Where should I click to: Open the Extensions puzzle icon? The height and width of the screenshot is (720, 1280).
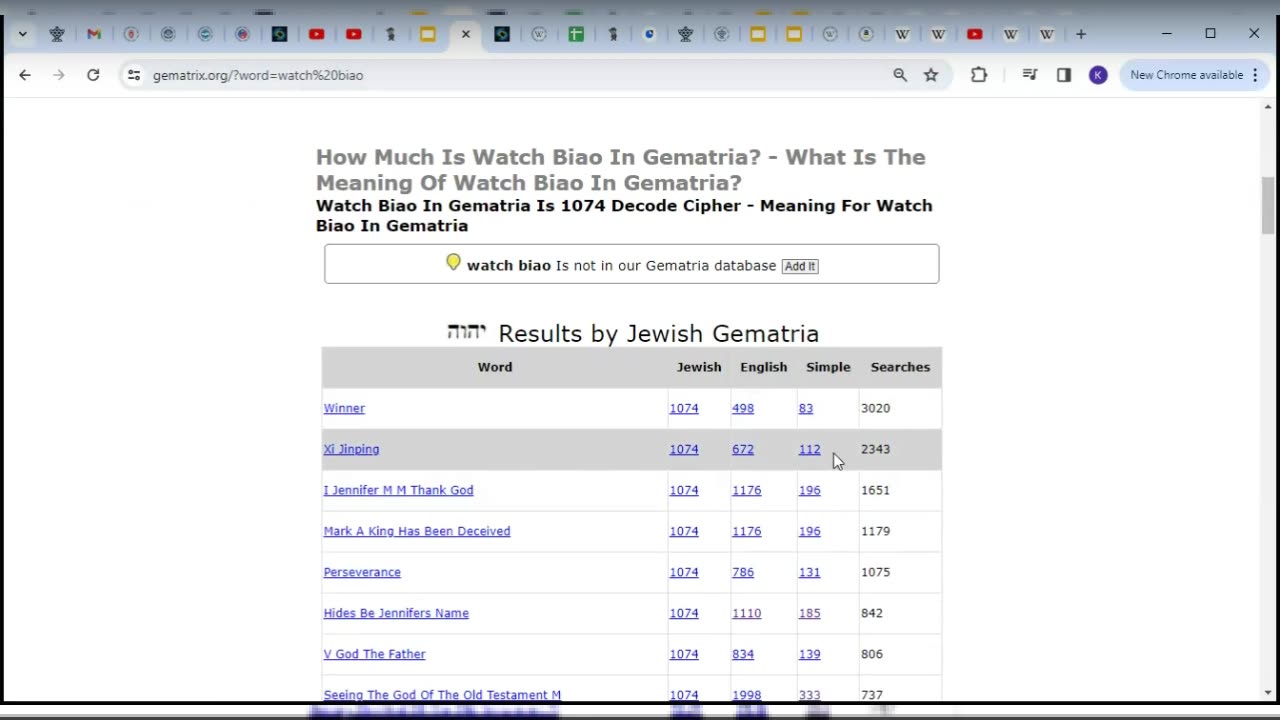[979, 75]
